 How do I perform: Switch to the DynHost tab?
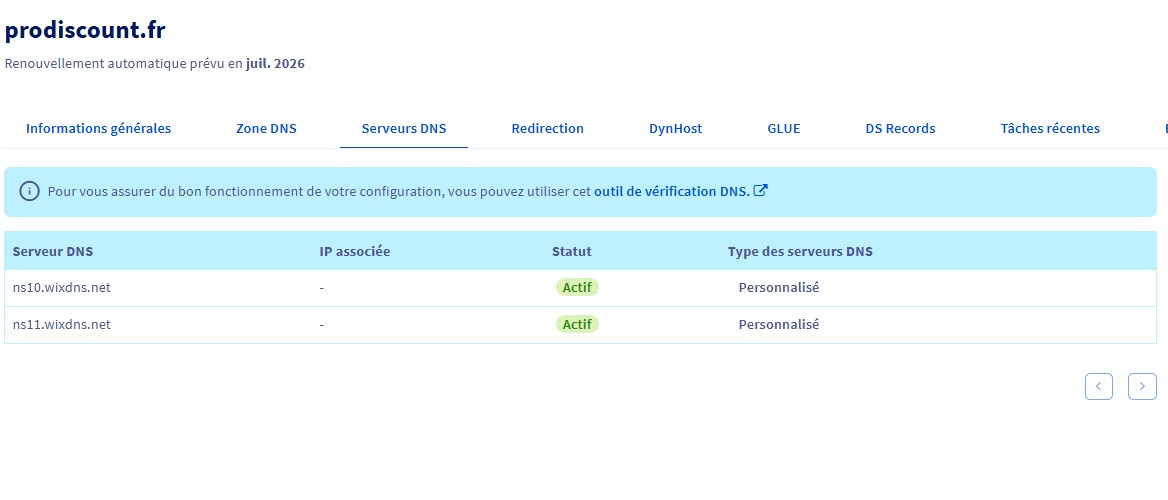pyautogui.click(x=675, y=128)
